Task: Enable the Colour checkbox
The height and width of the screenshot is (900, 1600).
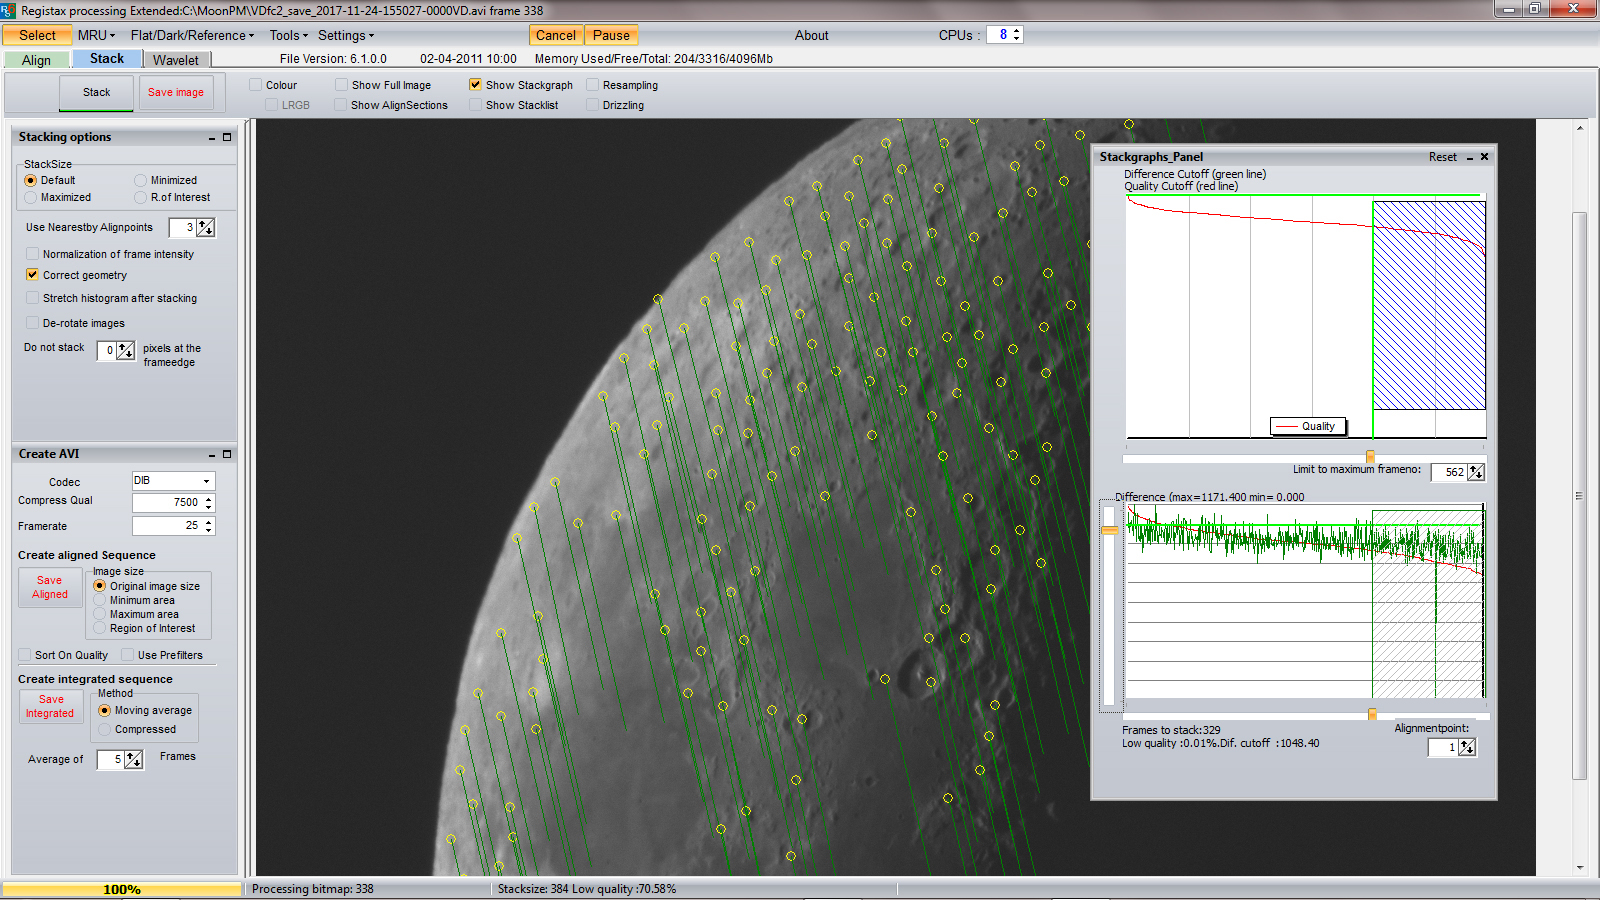Action: pyautogui.click(x=256, y=85)
